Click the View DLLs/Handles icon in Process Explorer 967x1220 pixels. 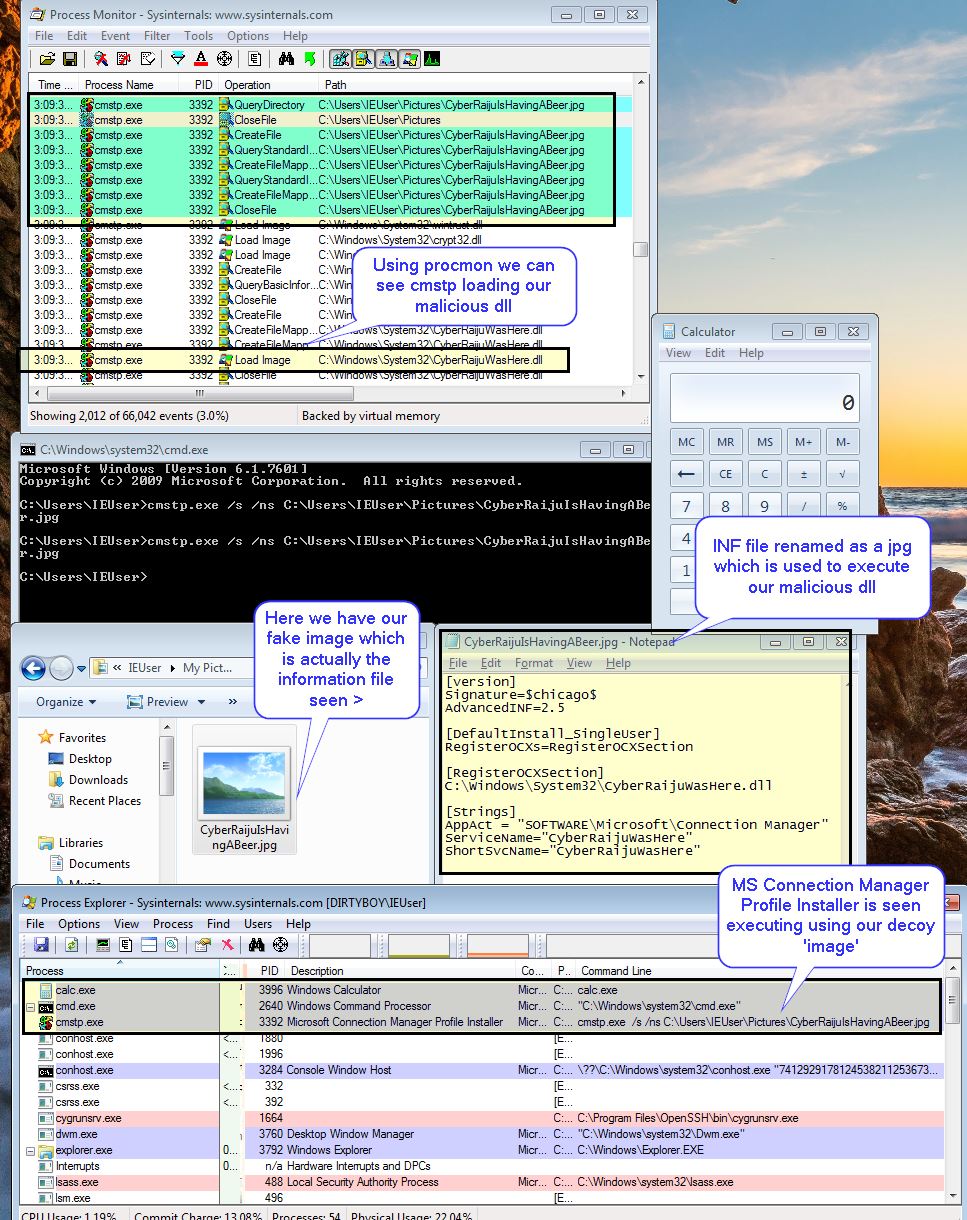coord(172,944)
